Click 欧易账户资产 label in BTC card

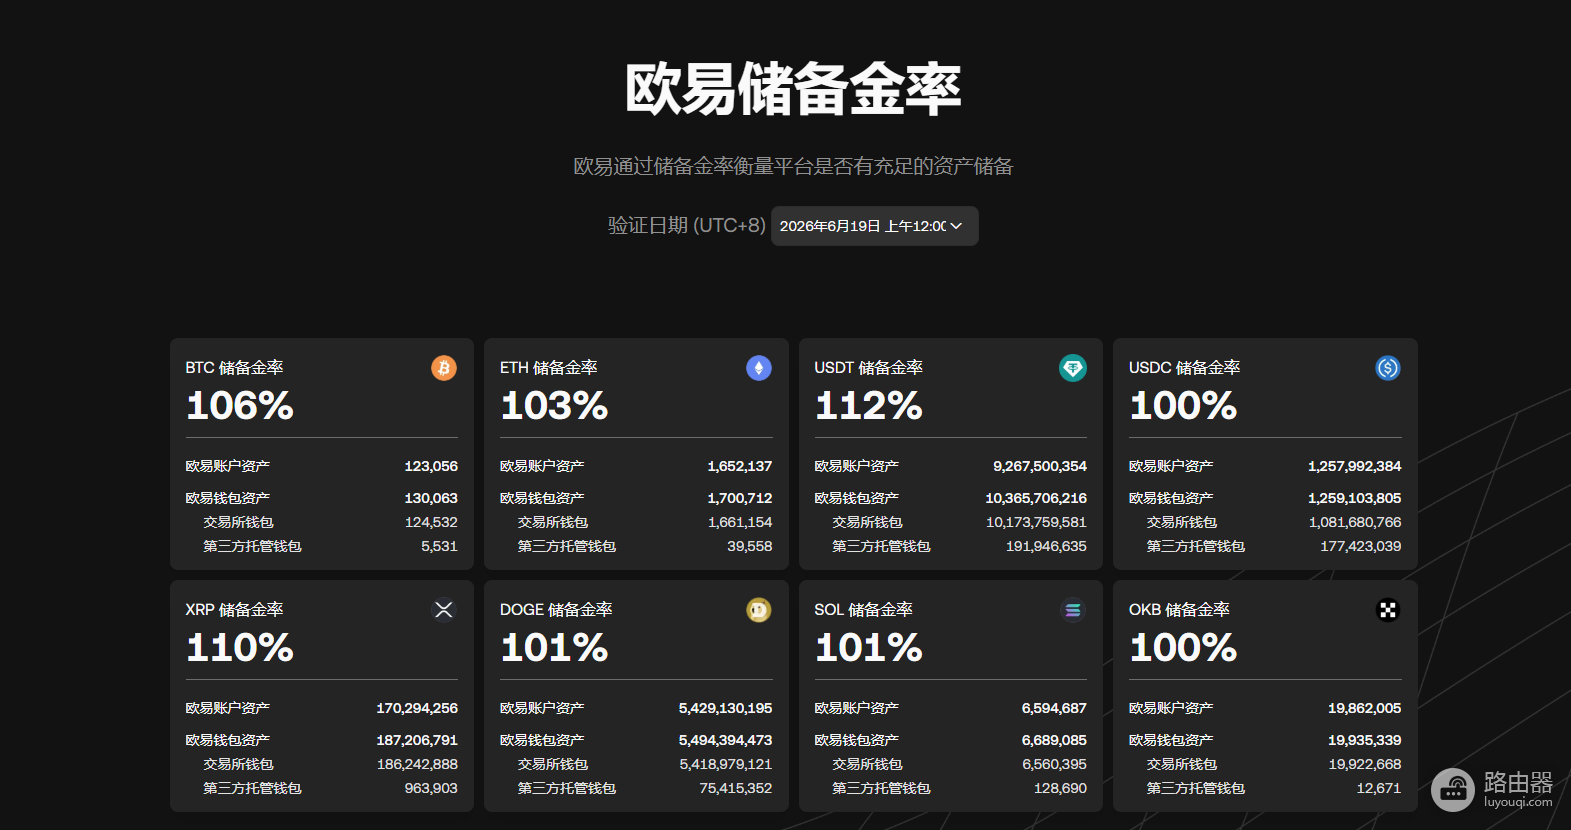(228, 466)
